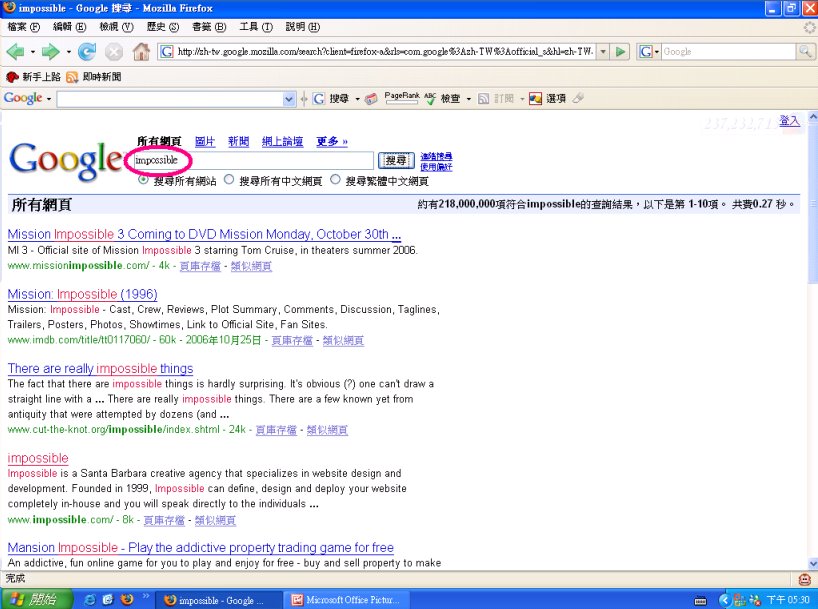Click the PageRank indicator in Google Toolbar
This screenshot has height=609, width=818.
point(402,98)
